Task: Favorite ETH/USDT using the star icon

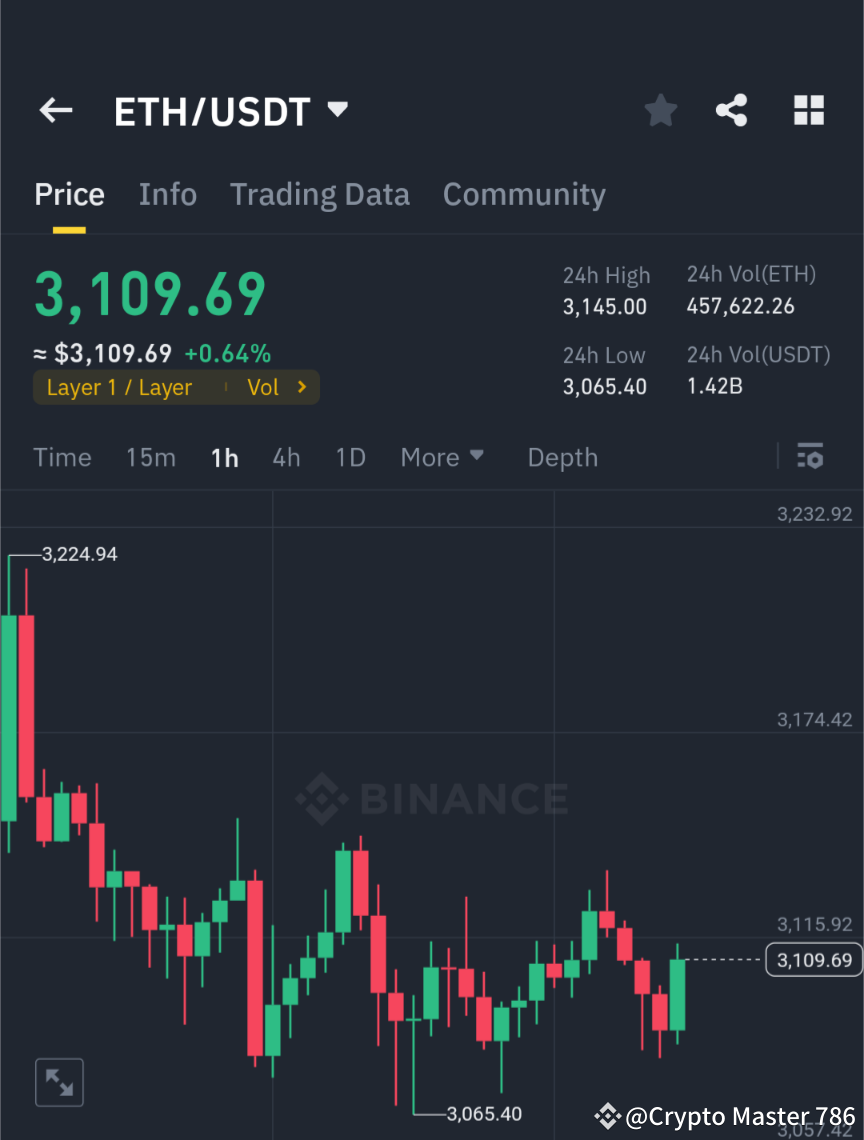Action: (x=660, y=110)
